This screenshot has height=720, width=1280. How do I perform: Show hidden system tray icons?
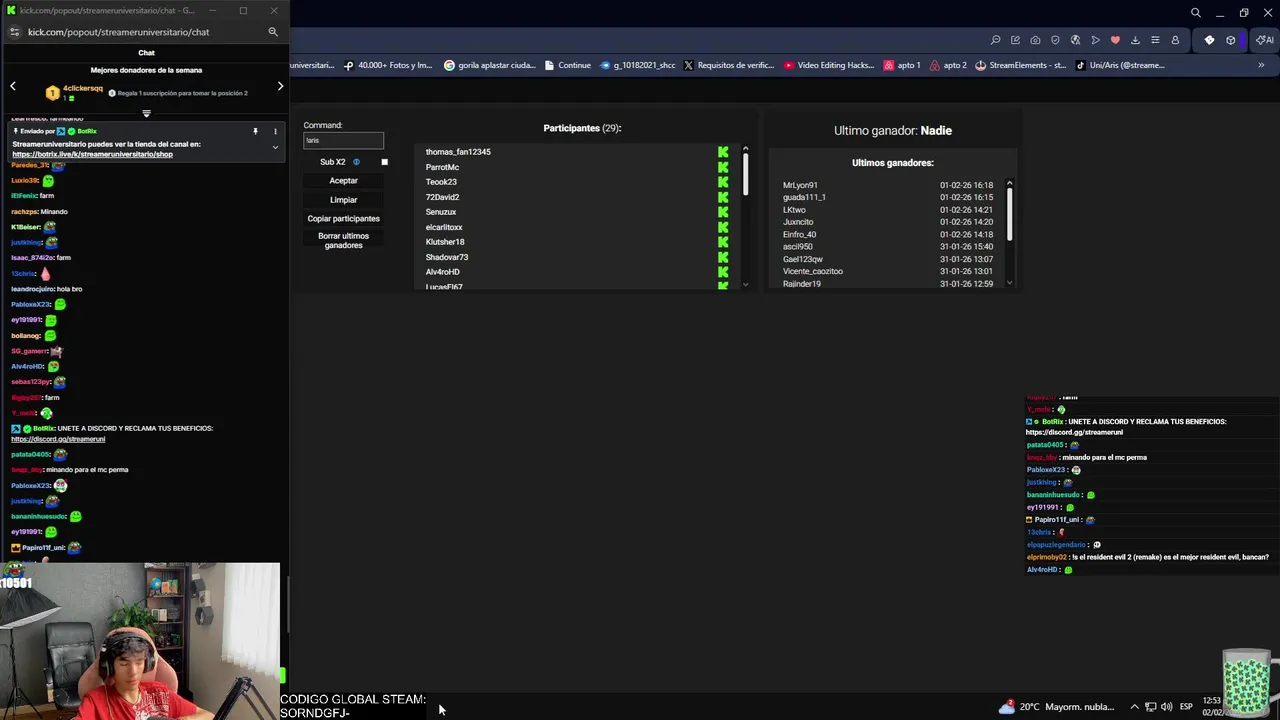(x=1134, y=707)
